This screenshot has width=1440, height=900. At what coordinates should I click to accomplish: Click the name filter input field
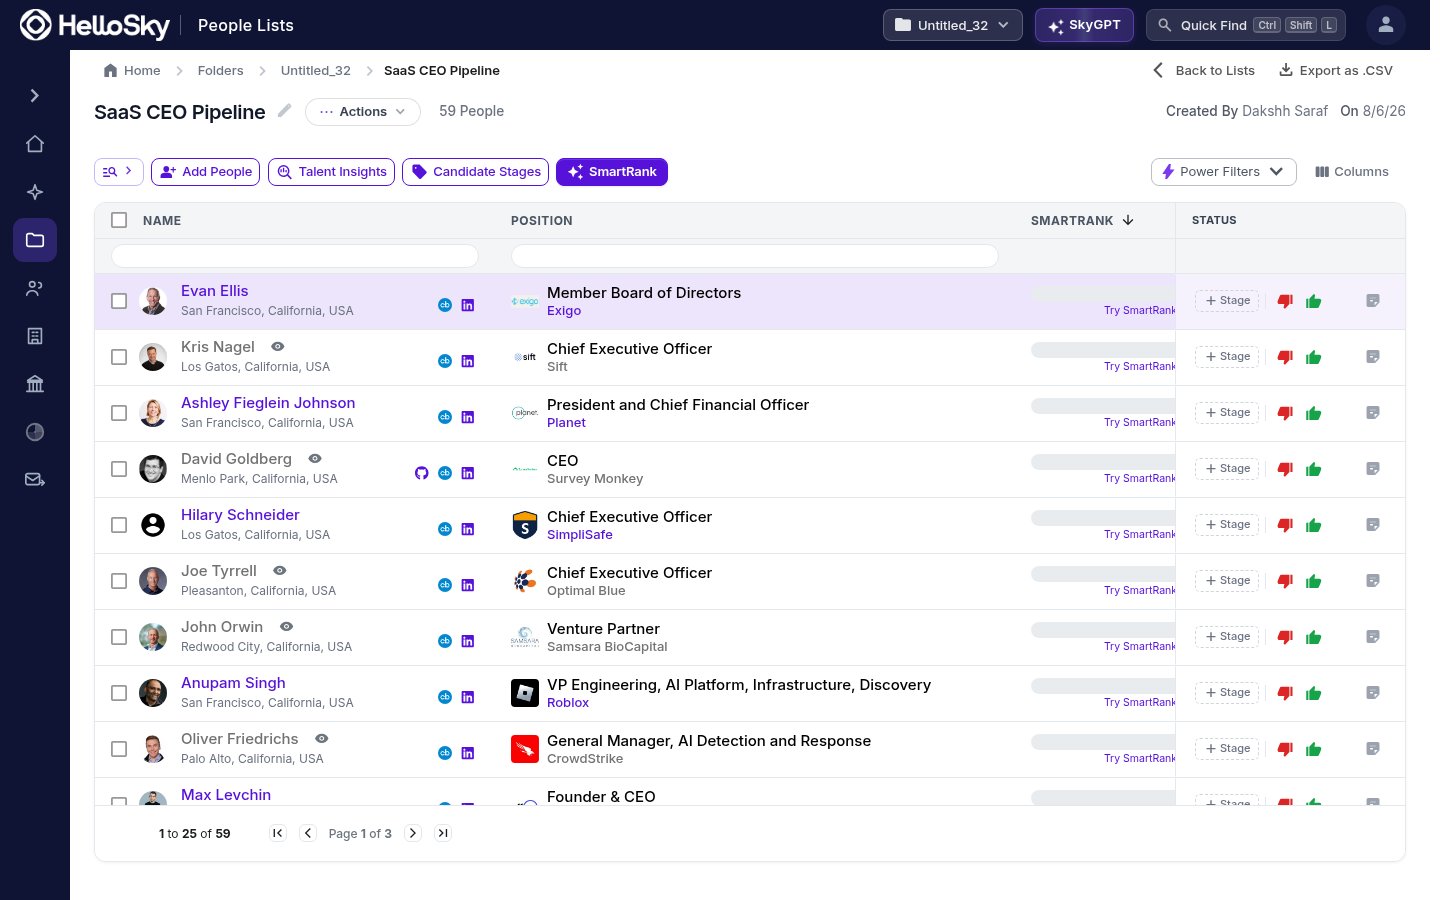pyautogui.click(x=295, y=256)
